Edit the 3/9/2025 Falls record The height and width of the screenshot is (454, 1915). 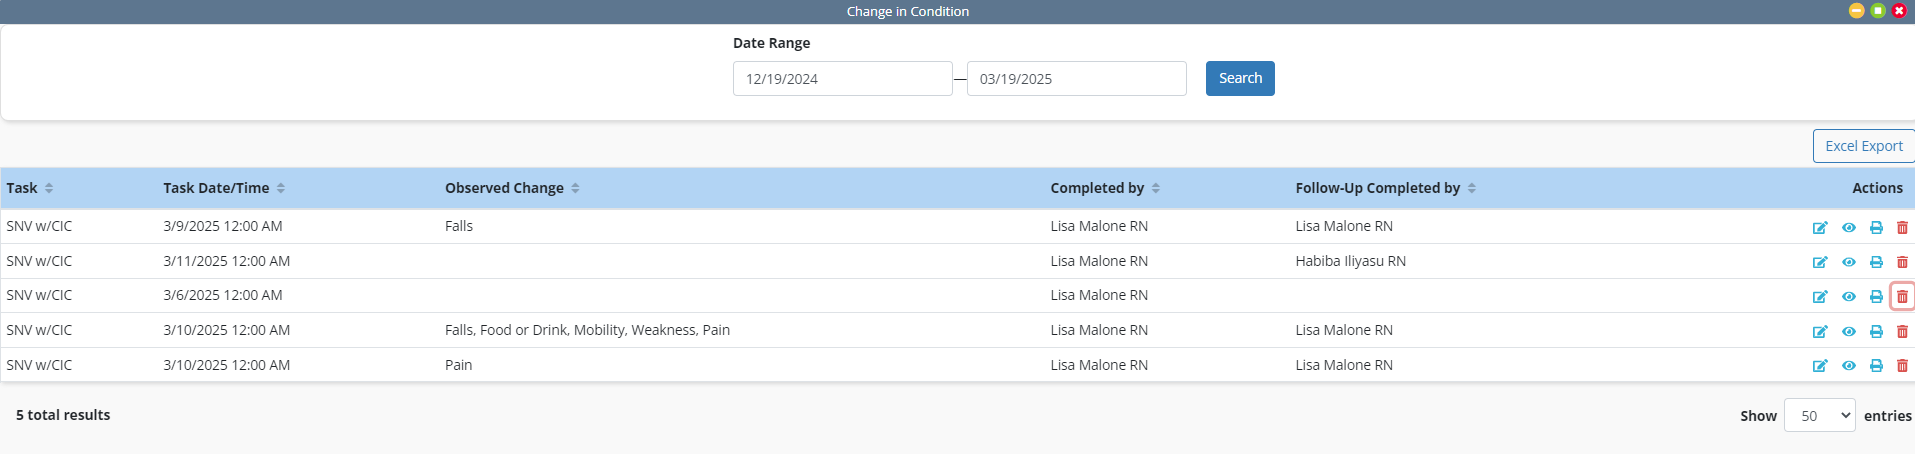click(x=1820, y=227)
